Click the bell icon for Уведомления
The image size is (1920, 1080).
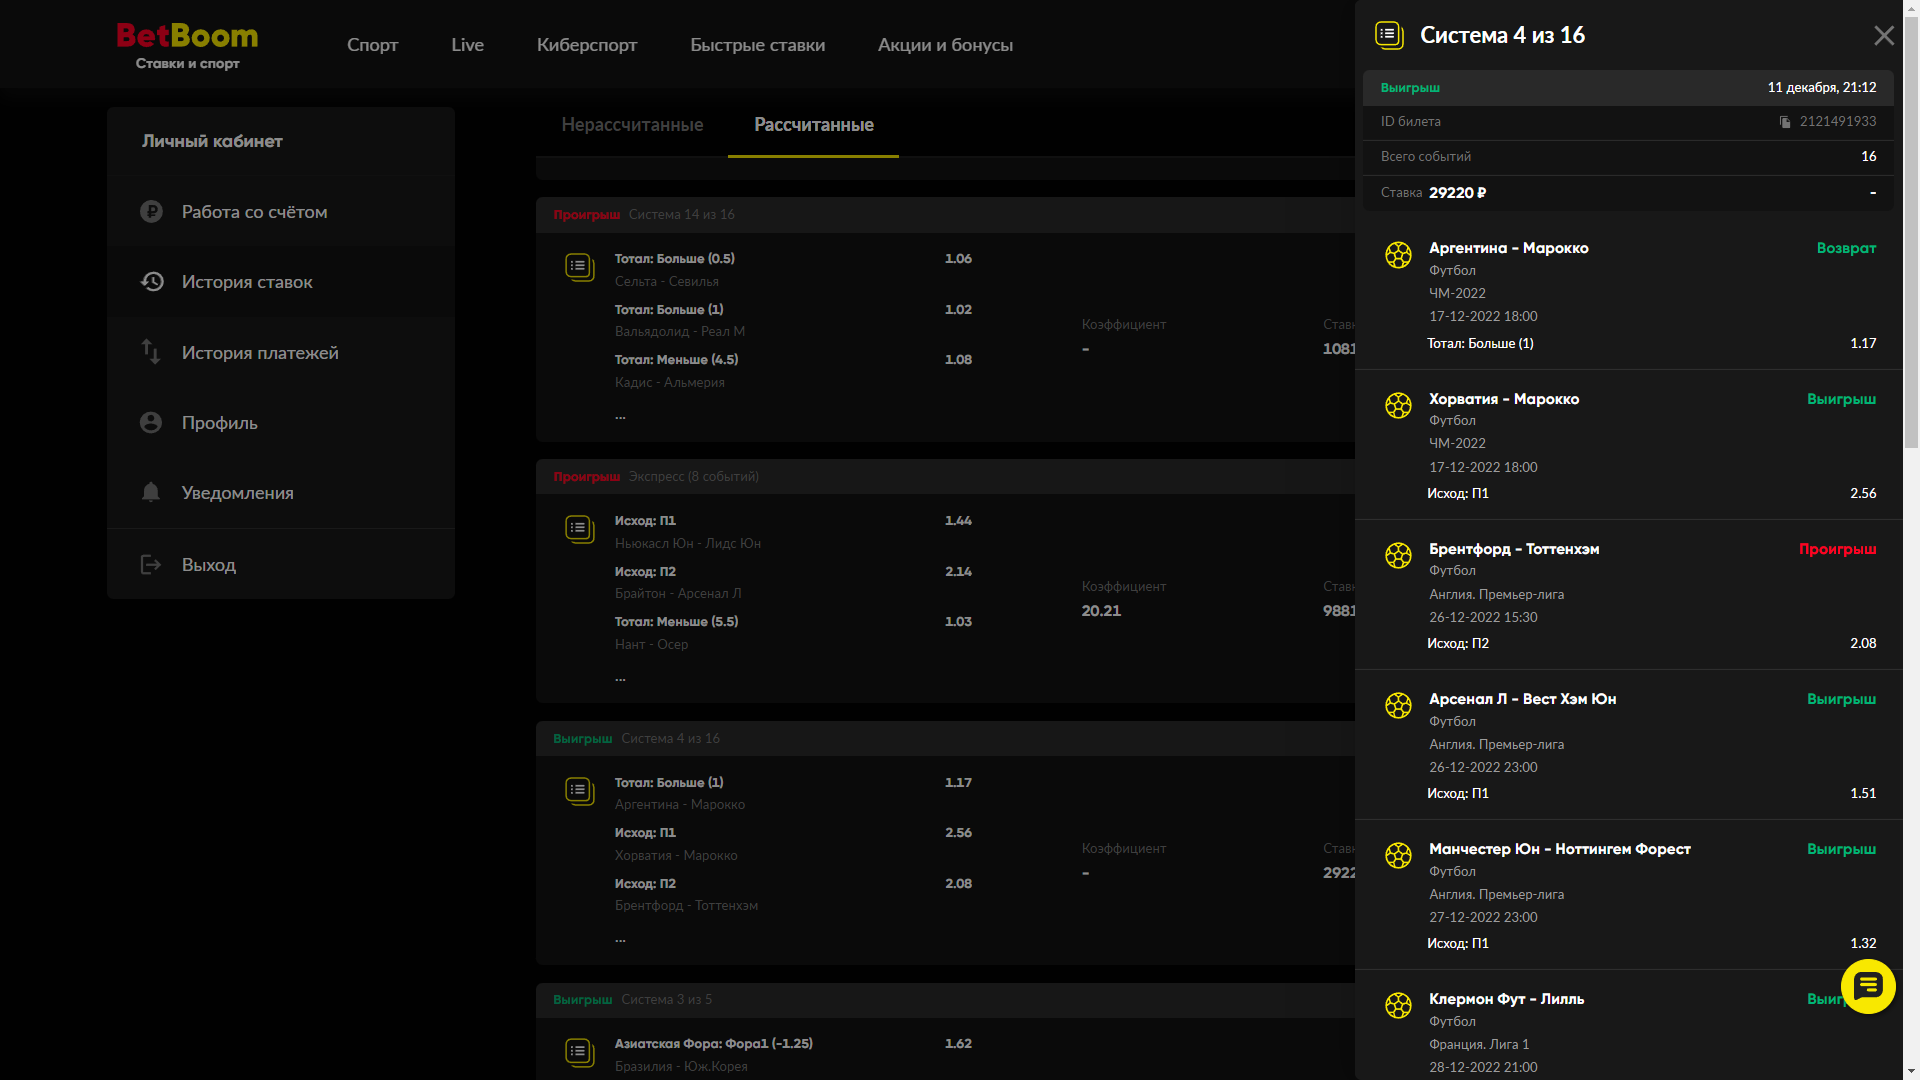click(x=151, y=492)
